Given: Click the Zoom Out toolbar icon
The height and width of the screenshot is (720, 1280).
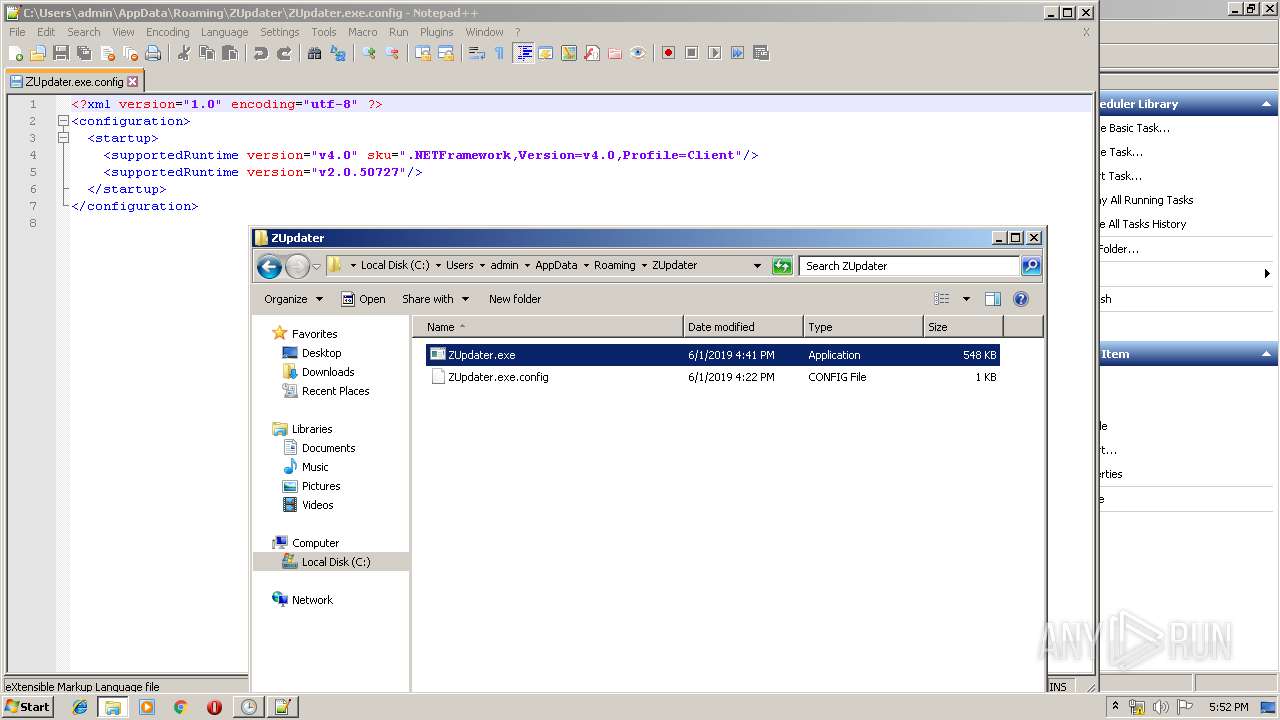Looking at the screenshot, I should pos(392,53).
